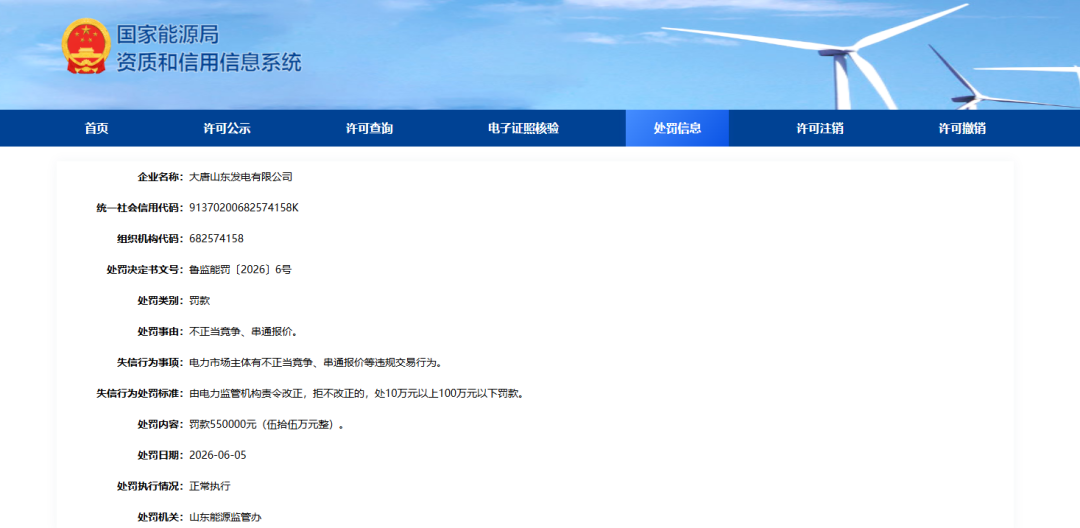This screenshot has width=1080, height=528.
Task: Select organization code 682574158
Action: click(216, 239)
